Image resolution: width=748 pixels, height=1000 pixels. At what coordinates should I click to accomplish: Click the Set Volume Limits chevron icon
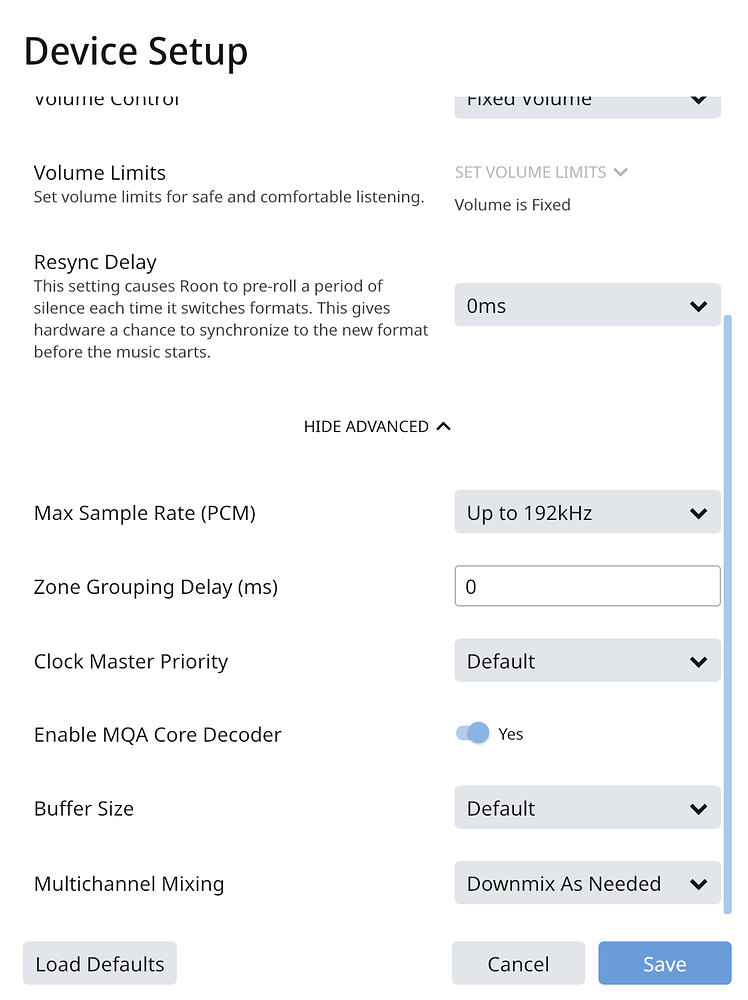621,172
